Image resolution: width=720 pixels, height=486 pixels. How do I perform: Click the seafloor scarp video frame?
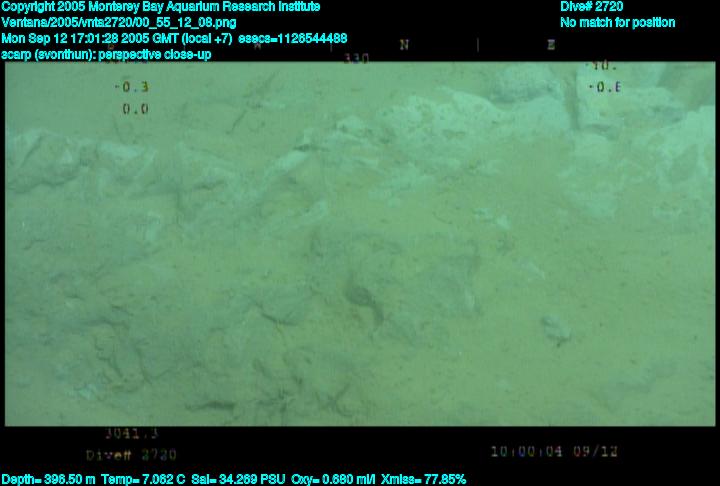click(x=360, y=244)
